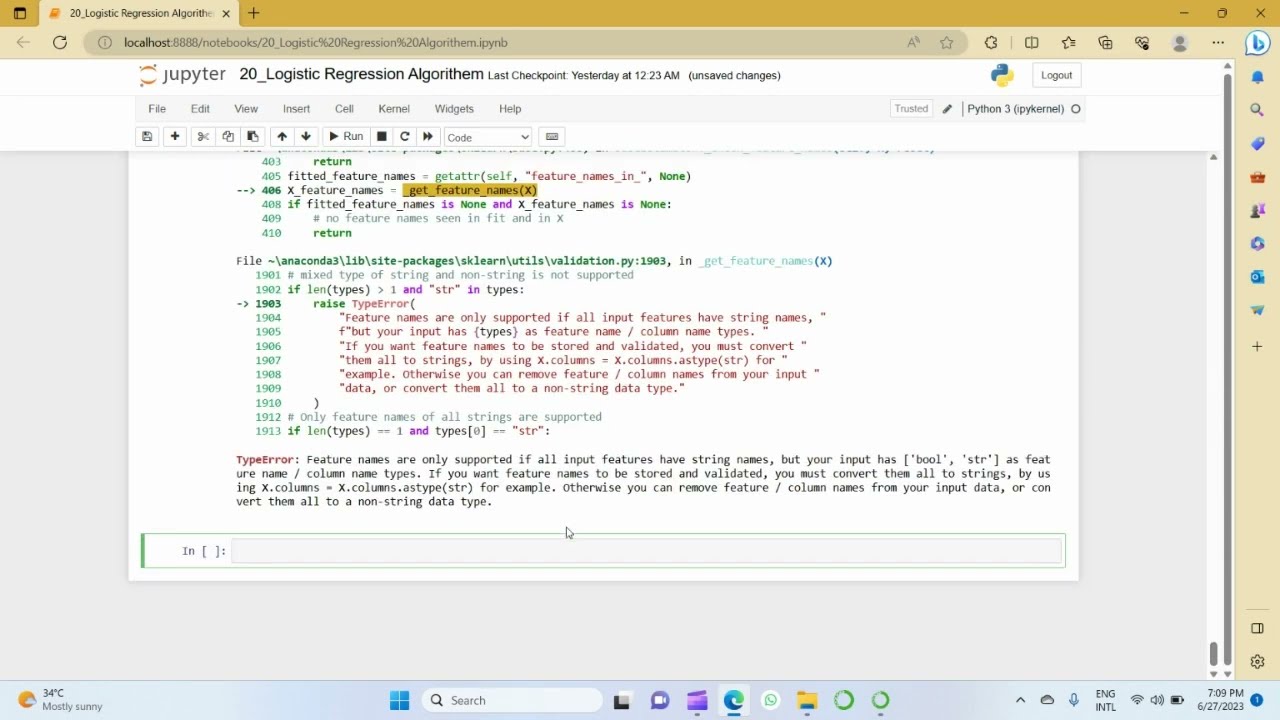Restart the kernel circular arrow icon
Image resolution: width=1280 pixels, height=720 pixels.
[405, 137]
